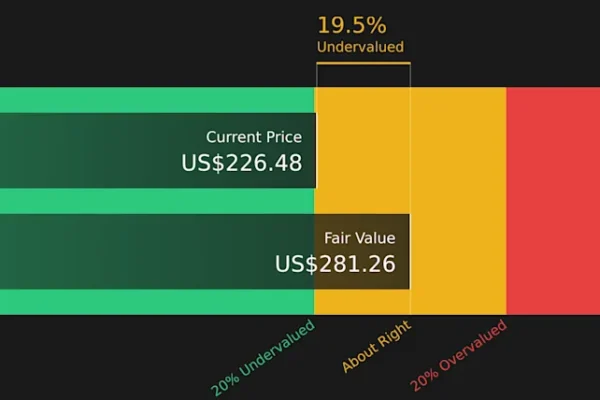The height and width of the screenshot is (400, 600).
Task: Click the yellow area beside the Current Price bar
Action: (x=362, y=150)
